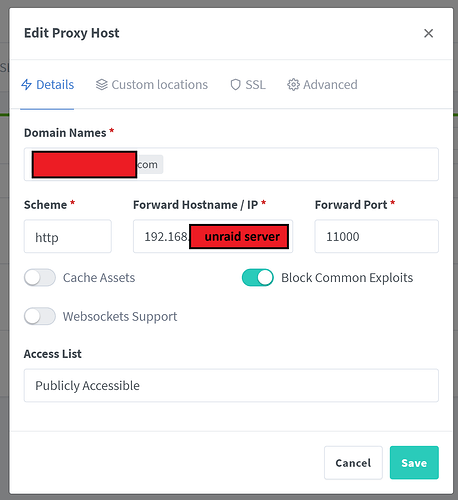Open the Access List dropdown
Screen dimensions: 458x500
pyautogui.click(x=231, y=385)
